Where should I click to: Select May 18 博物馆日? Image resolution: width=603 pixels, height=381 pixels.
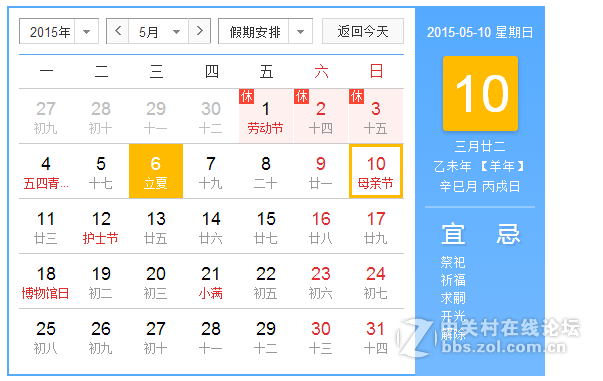point(46,281)
